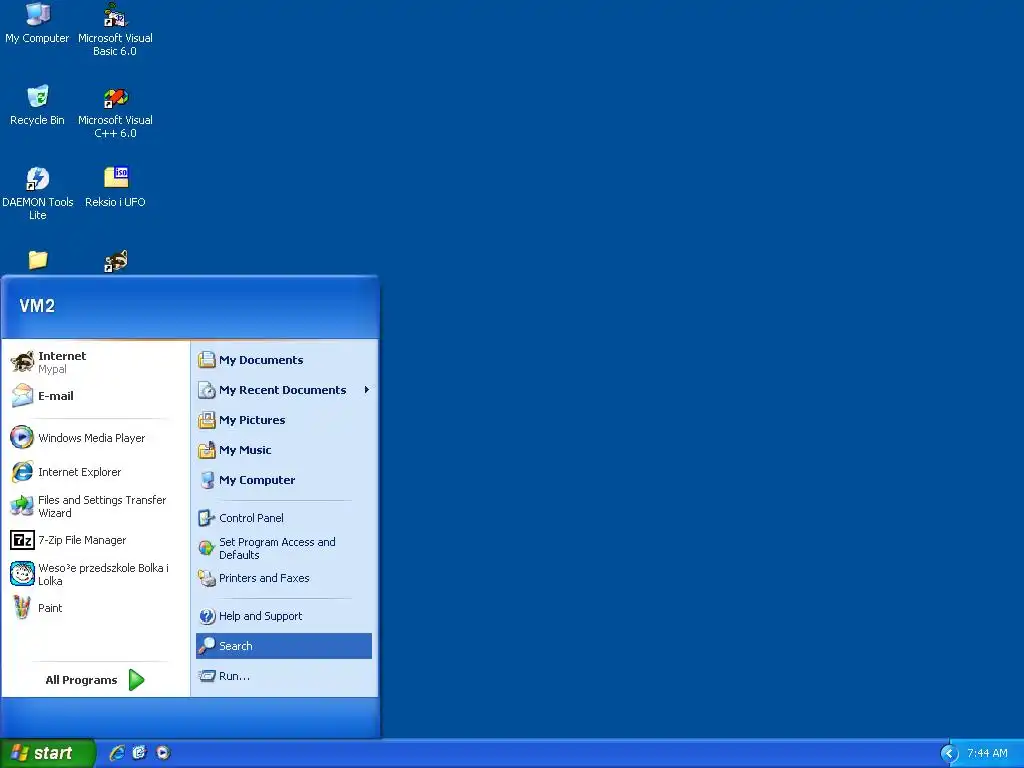The height and width of the screenshot is (768, 1024).
Task: Expand My Recent Documents submenu arrow
Action: click(366, 390)
